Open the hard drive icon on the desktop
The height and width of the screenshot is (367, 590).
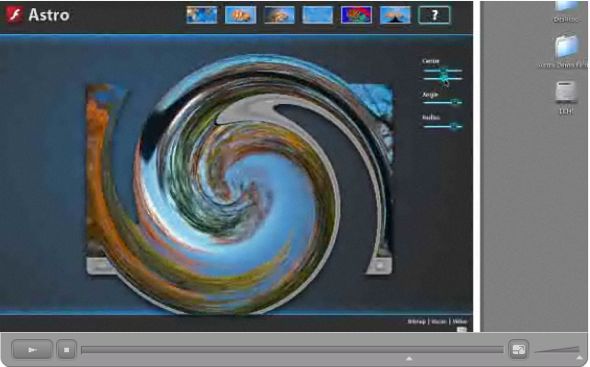(x=566, y=92)
